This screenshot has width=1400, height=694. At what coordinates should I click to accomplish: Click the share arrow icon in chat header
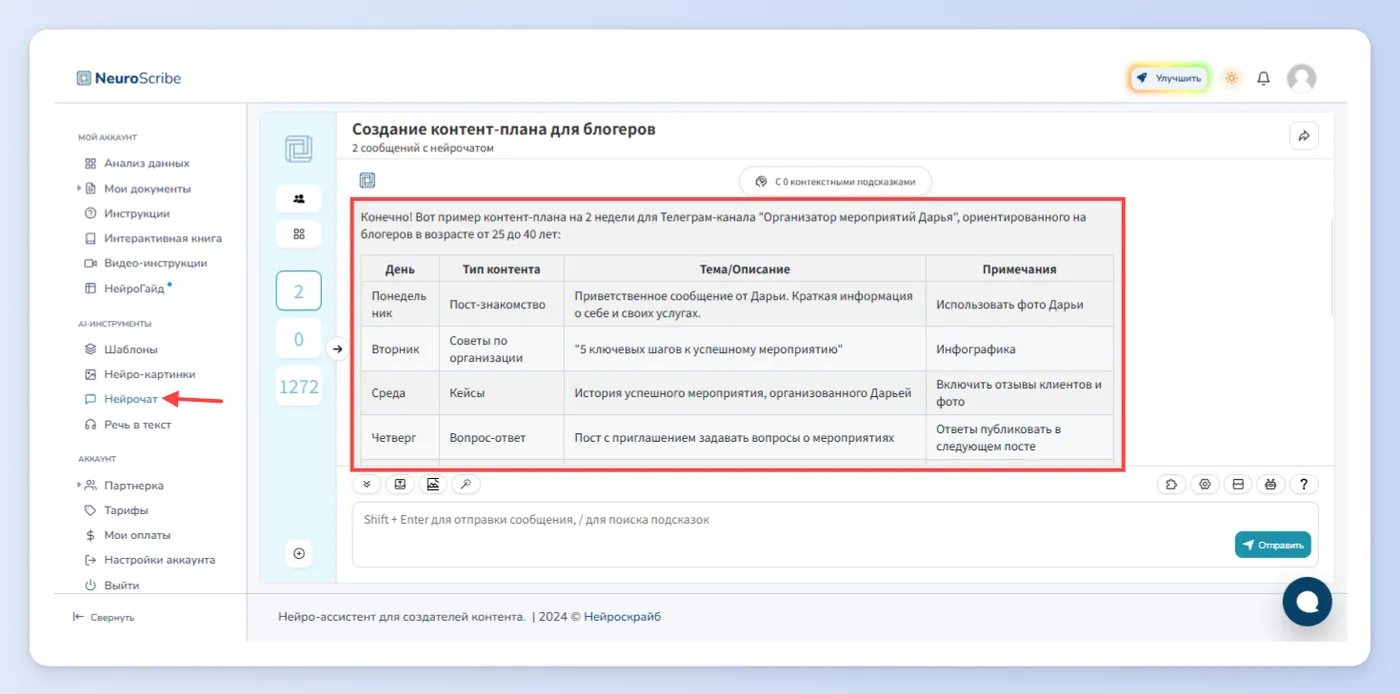(x=1304, y=136)
